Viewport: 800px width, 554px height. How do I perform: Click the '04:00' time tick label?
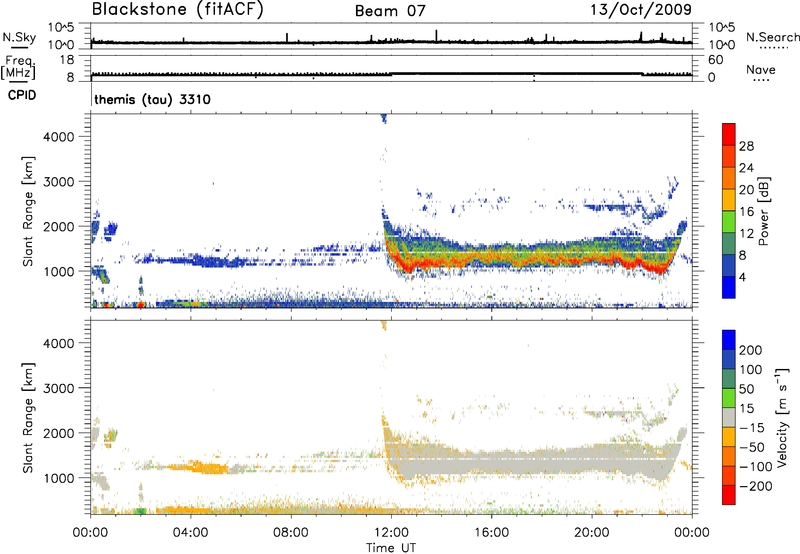[190, 533]
